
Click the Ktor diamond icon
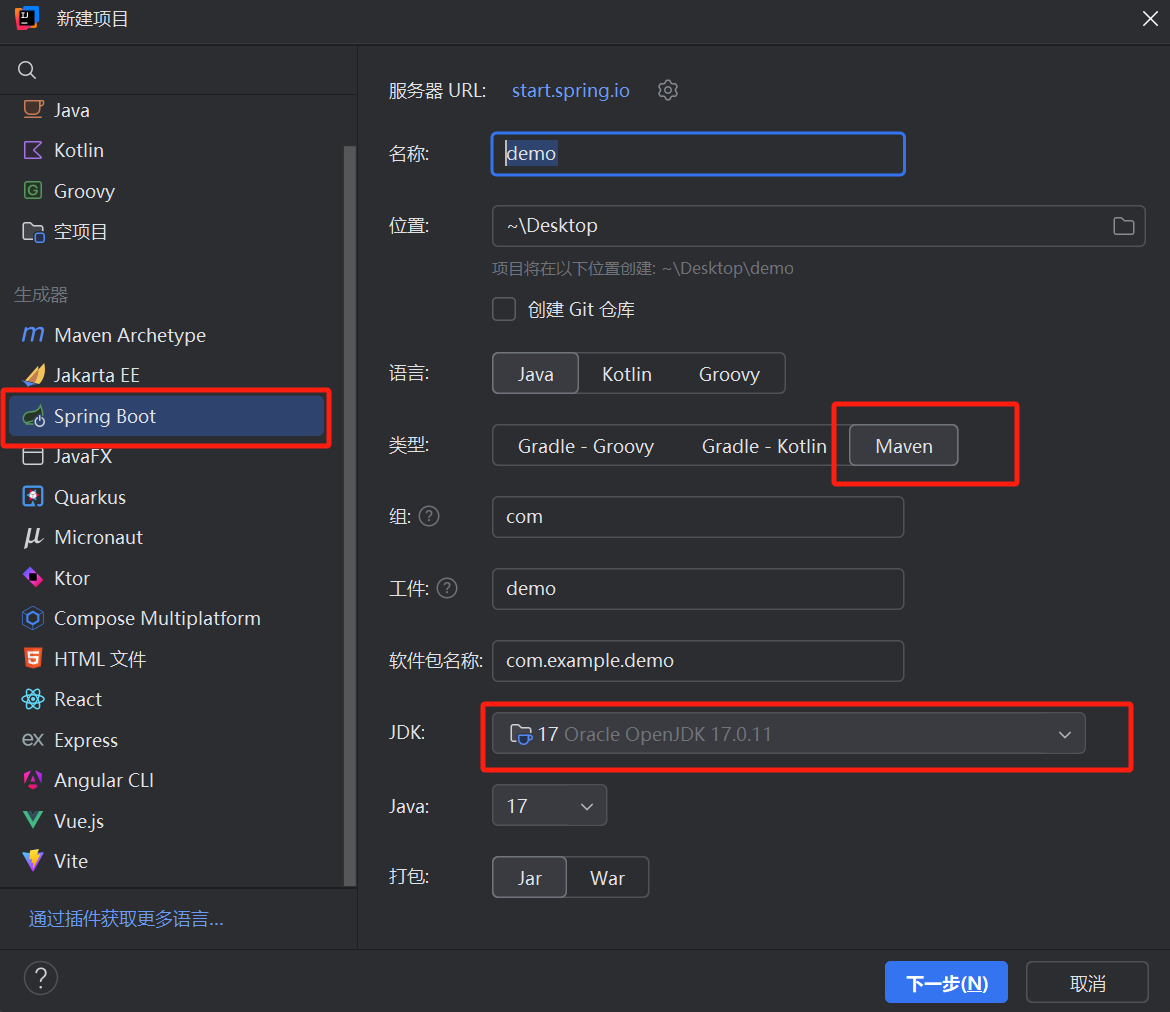[33, 578]
